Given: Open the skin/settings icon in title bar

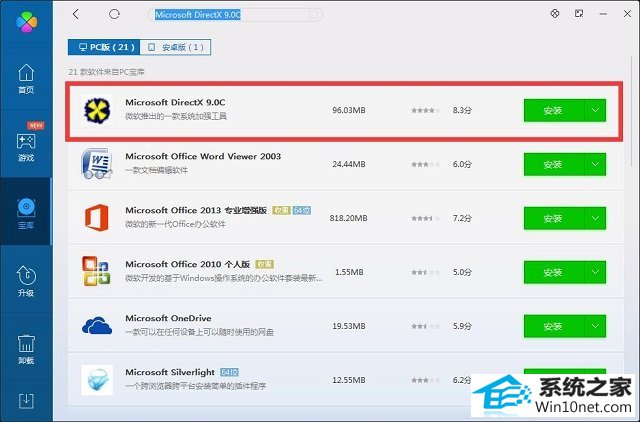Looking at the screenshot, I should 555,13.
